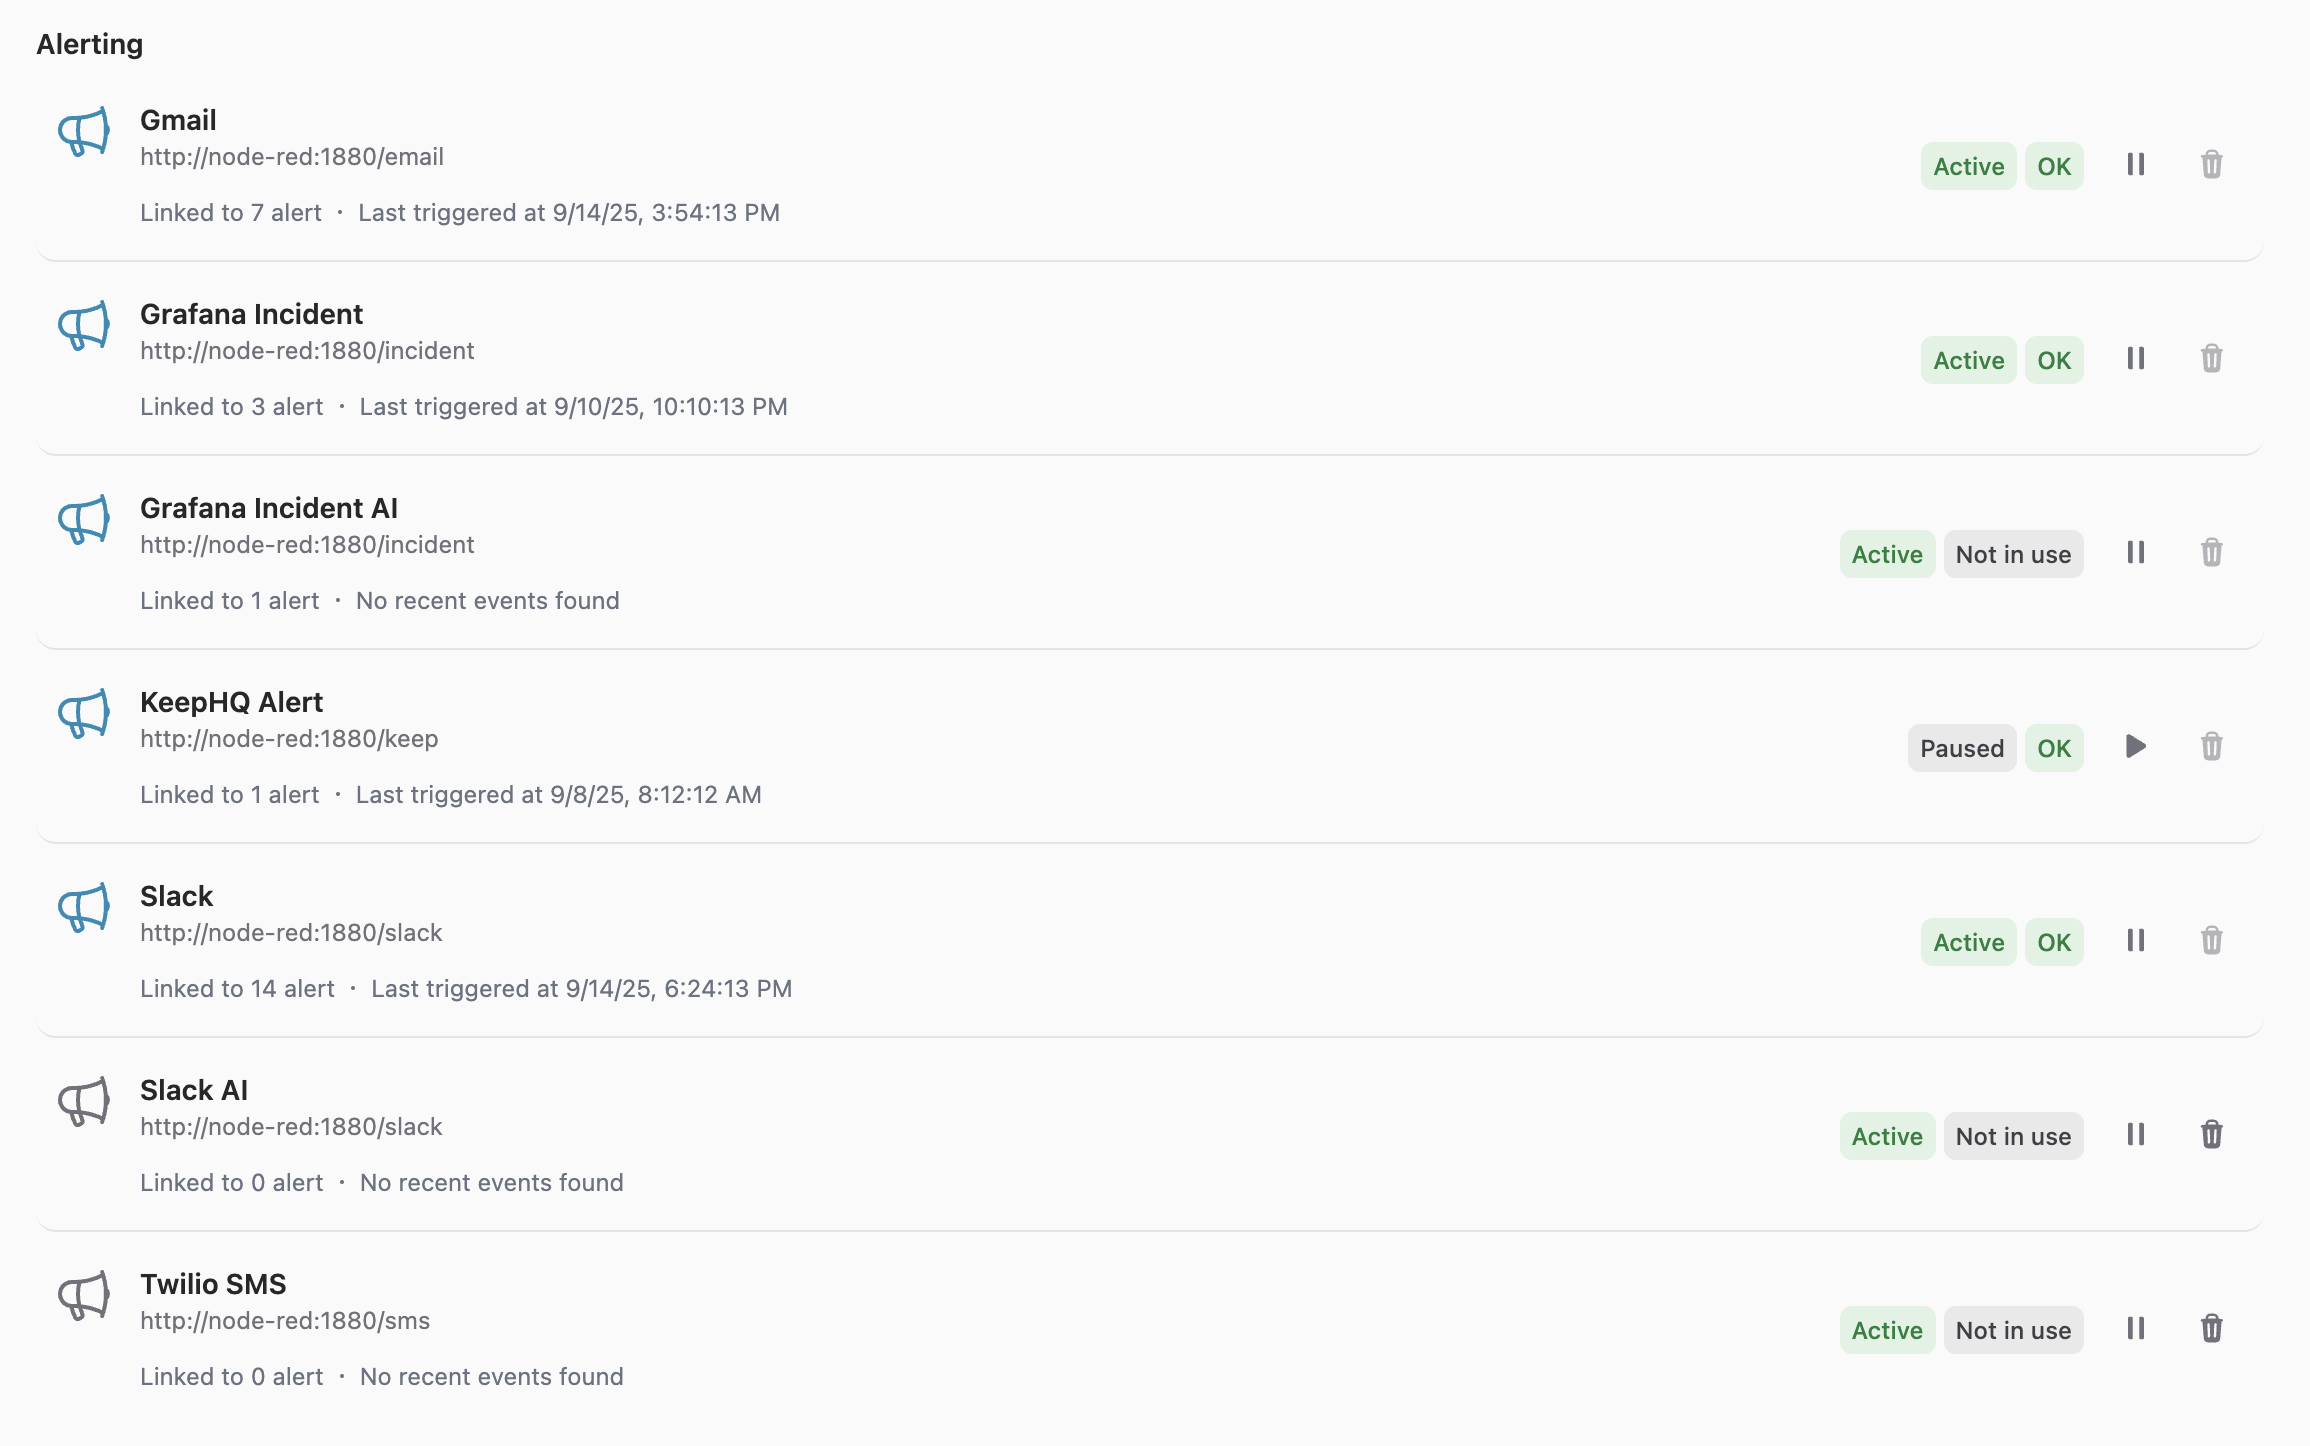Open the Grafana Incident webhook title
This screenshot has height=1446, width=2310.
coord(251,314)
